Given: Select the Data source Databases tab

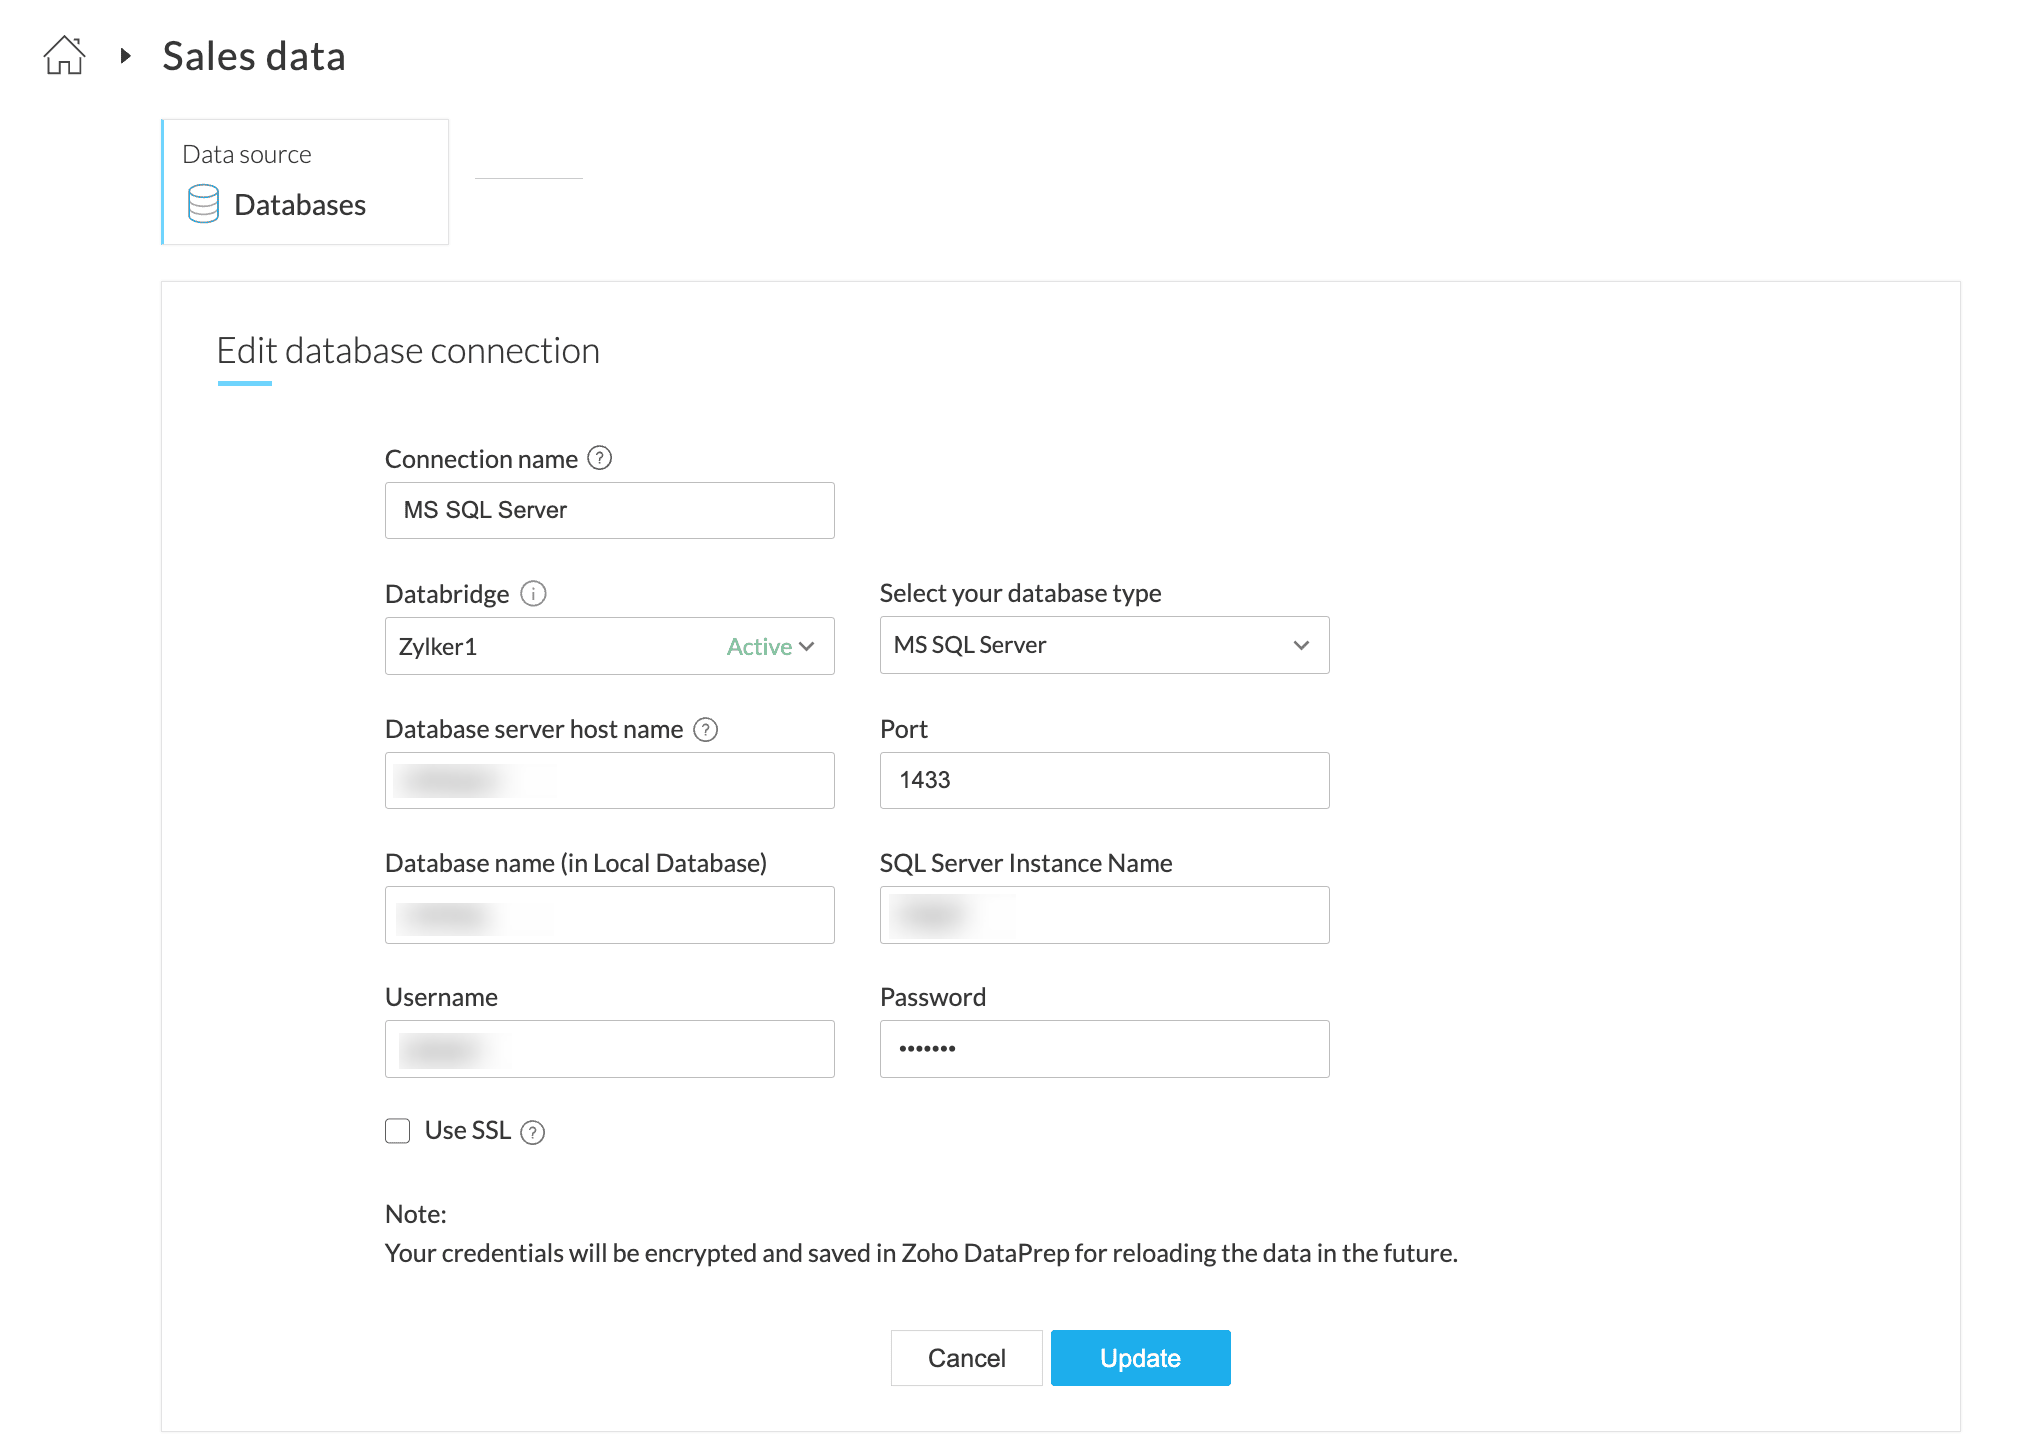Looking at the screenshot, I should pyautogui.click(x=305, y=182).
